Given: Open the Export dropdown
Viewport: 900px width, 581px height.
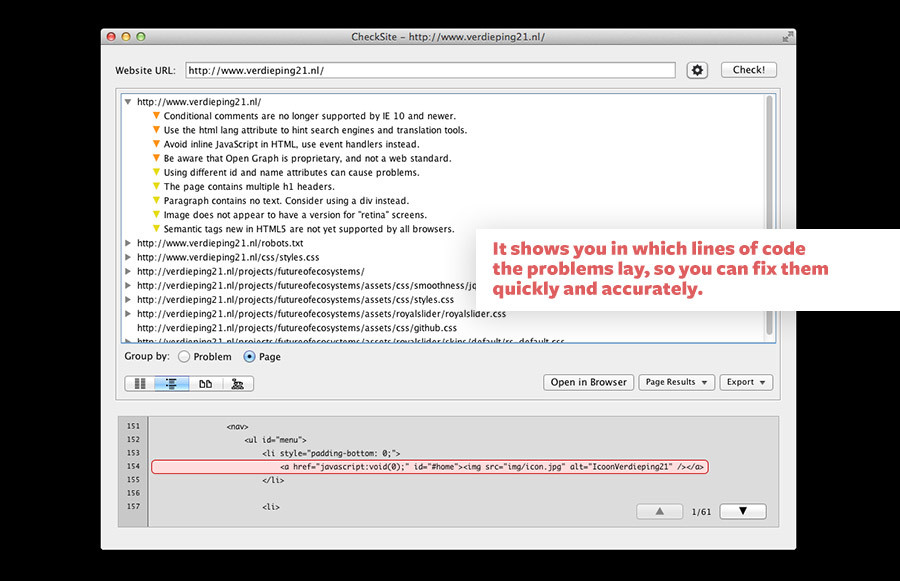Looking at the screenshot, I should coord(746,382).
